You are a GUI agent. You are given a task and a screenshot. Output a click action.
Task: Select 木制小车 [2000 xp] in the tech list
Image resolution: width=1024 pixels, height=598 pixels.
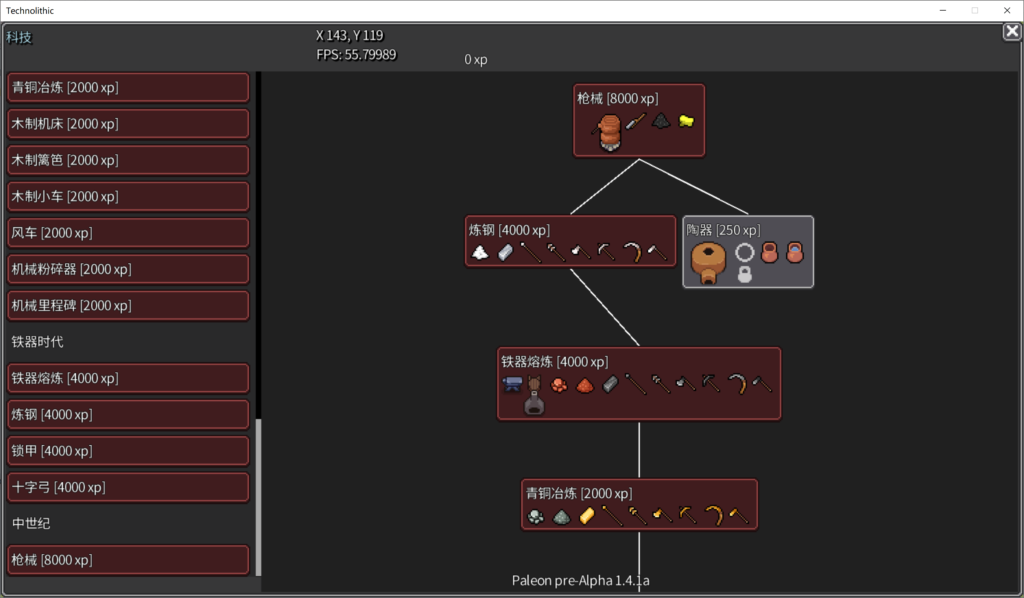tap(128, 197)
